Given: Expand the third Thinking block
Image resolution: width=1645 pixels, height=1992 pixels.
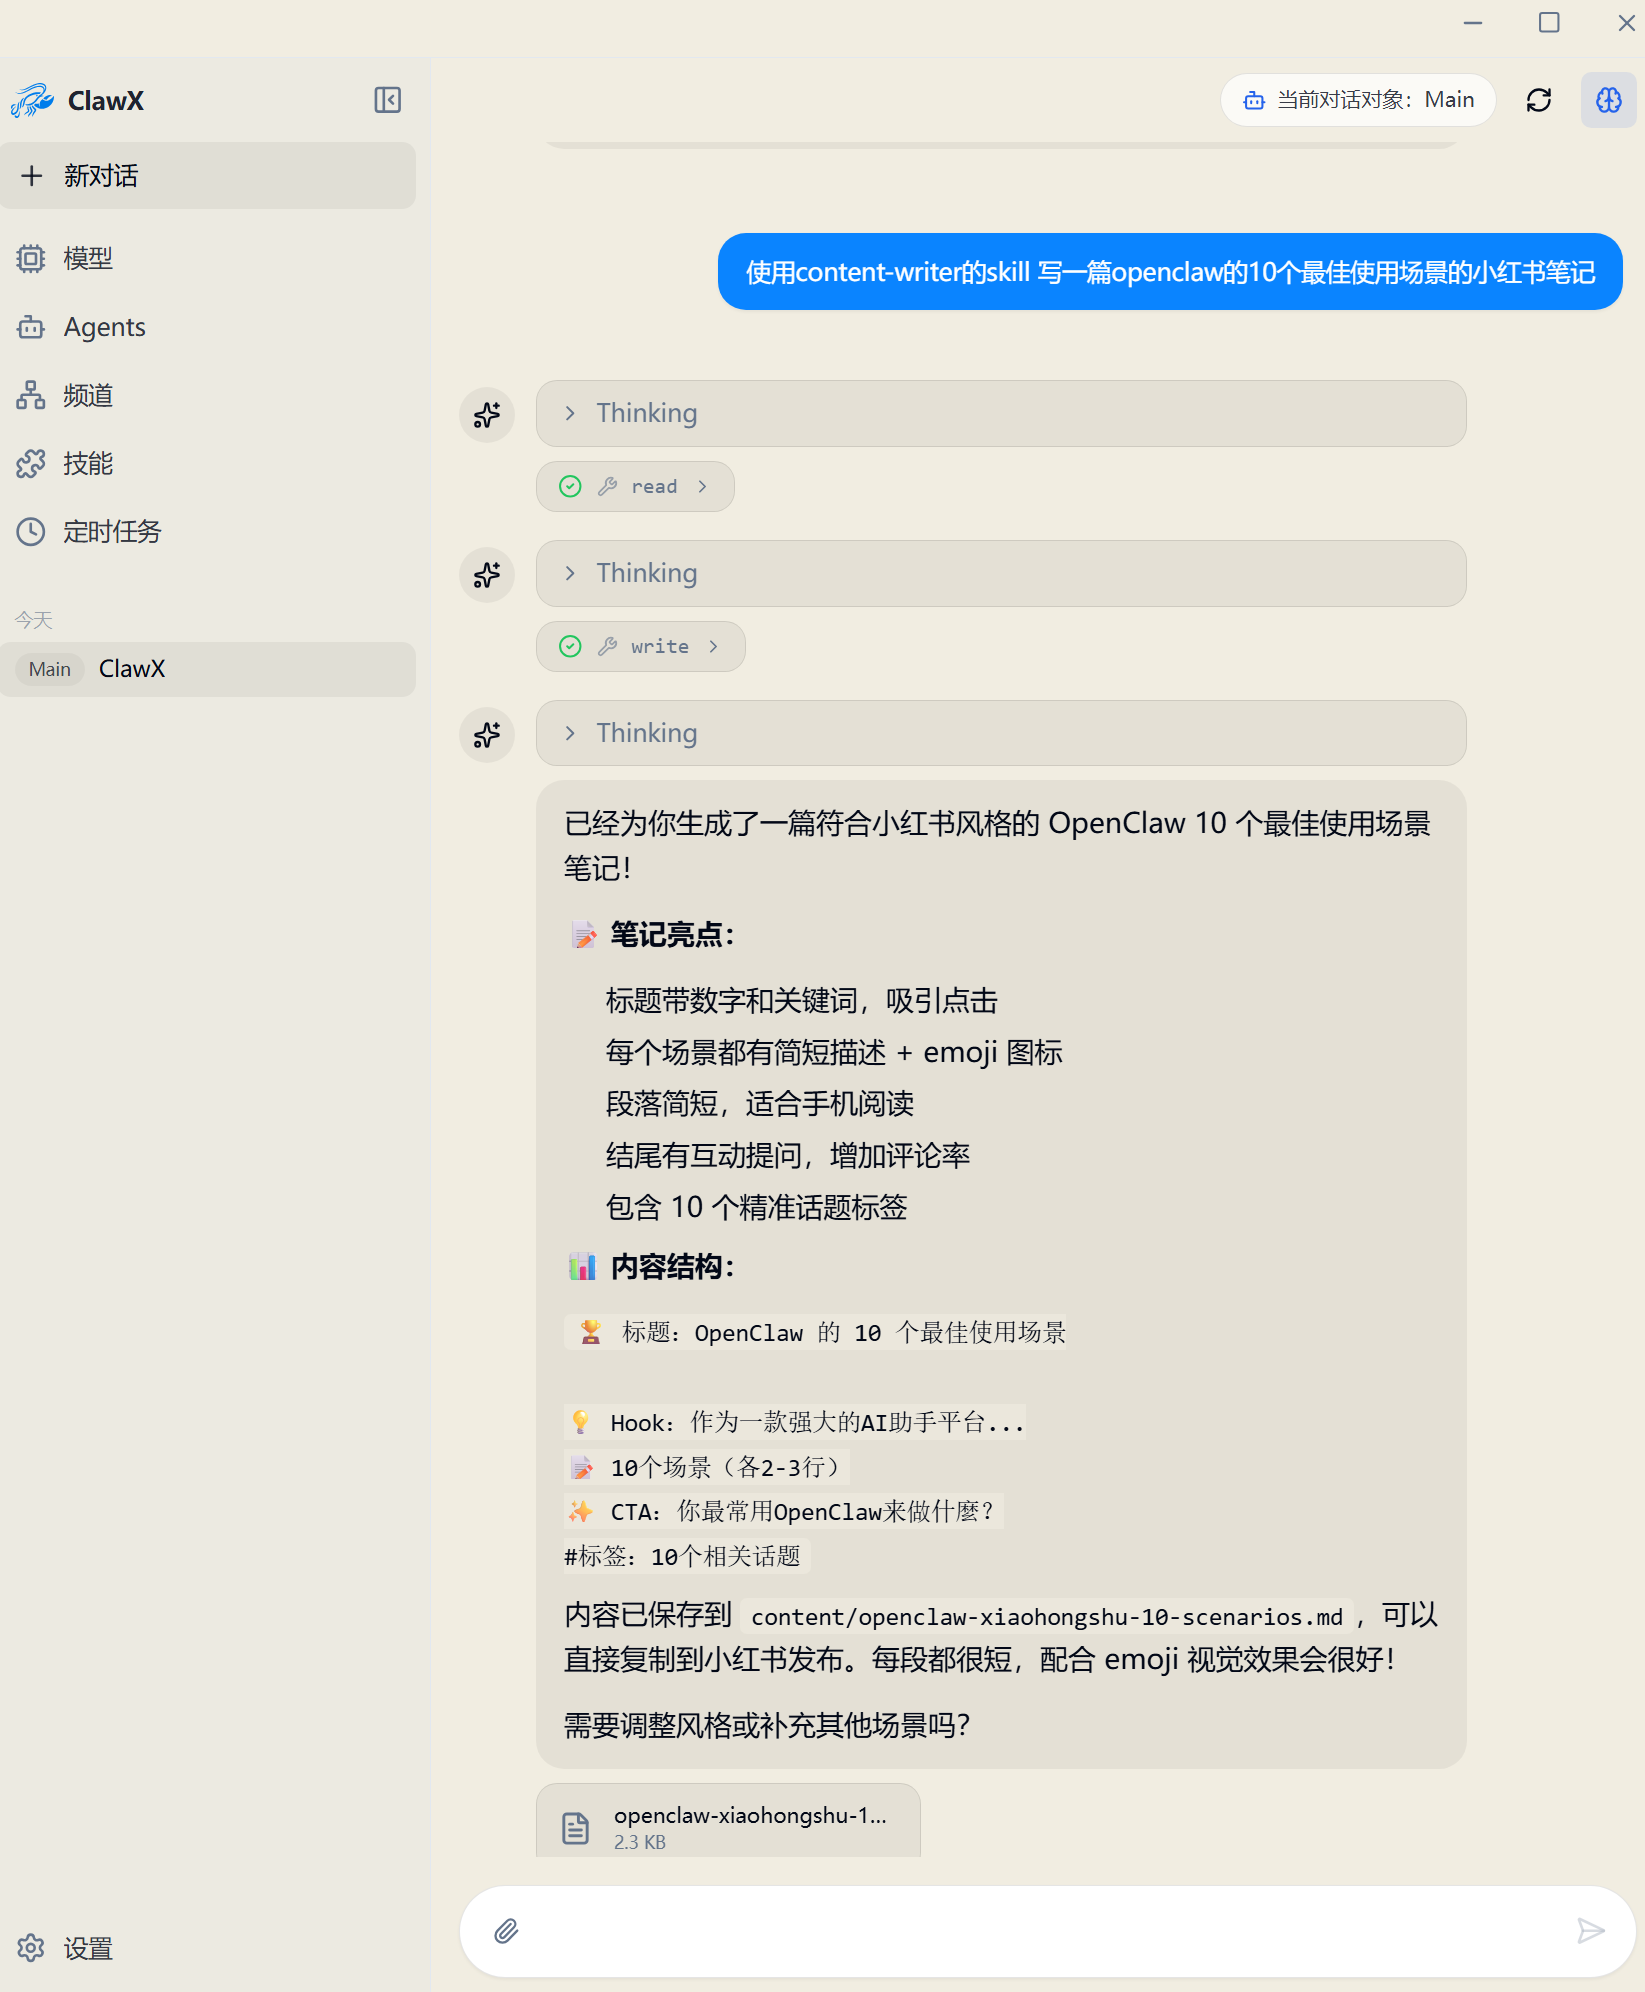Looking at the screenshot, I should (x=1001, y=733).
